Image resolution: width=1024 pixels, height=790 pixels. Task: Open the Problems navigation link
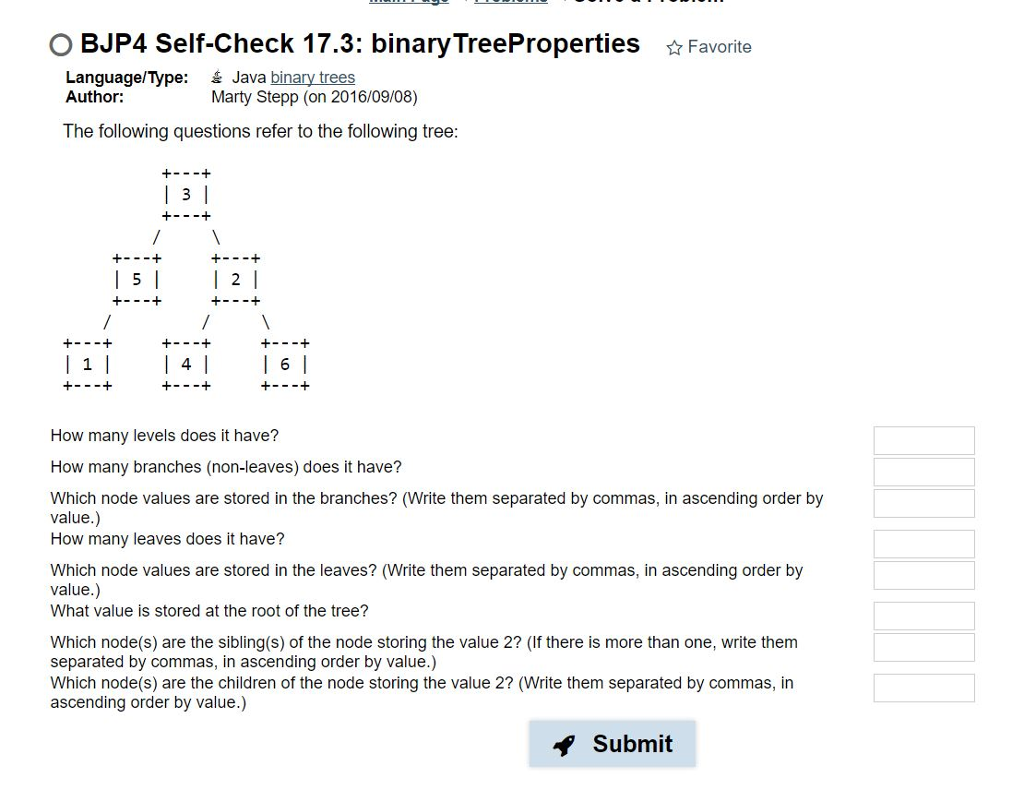coord(511,3)
